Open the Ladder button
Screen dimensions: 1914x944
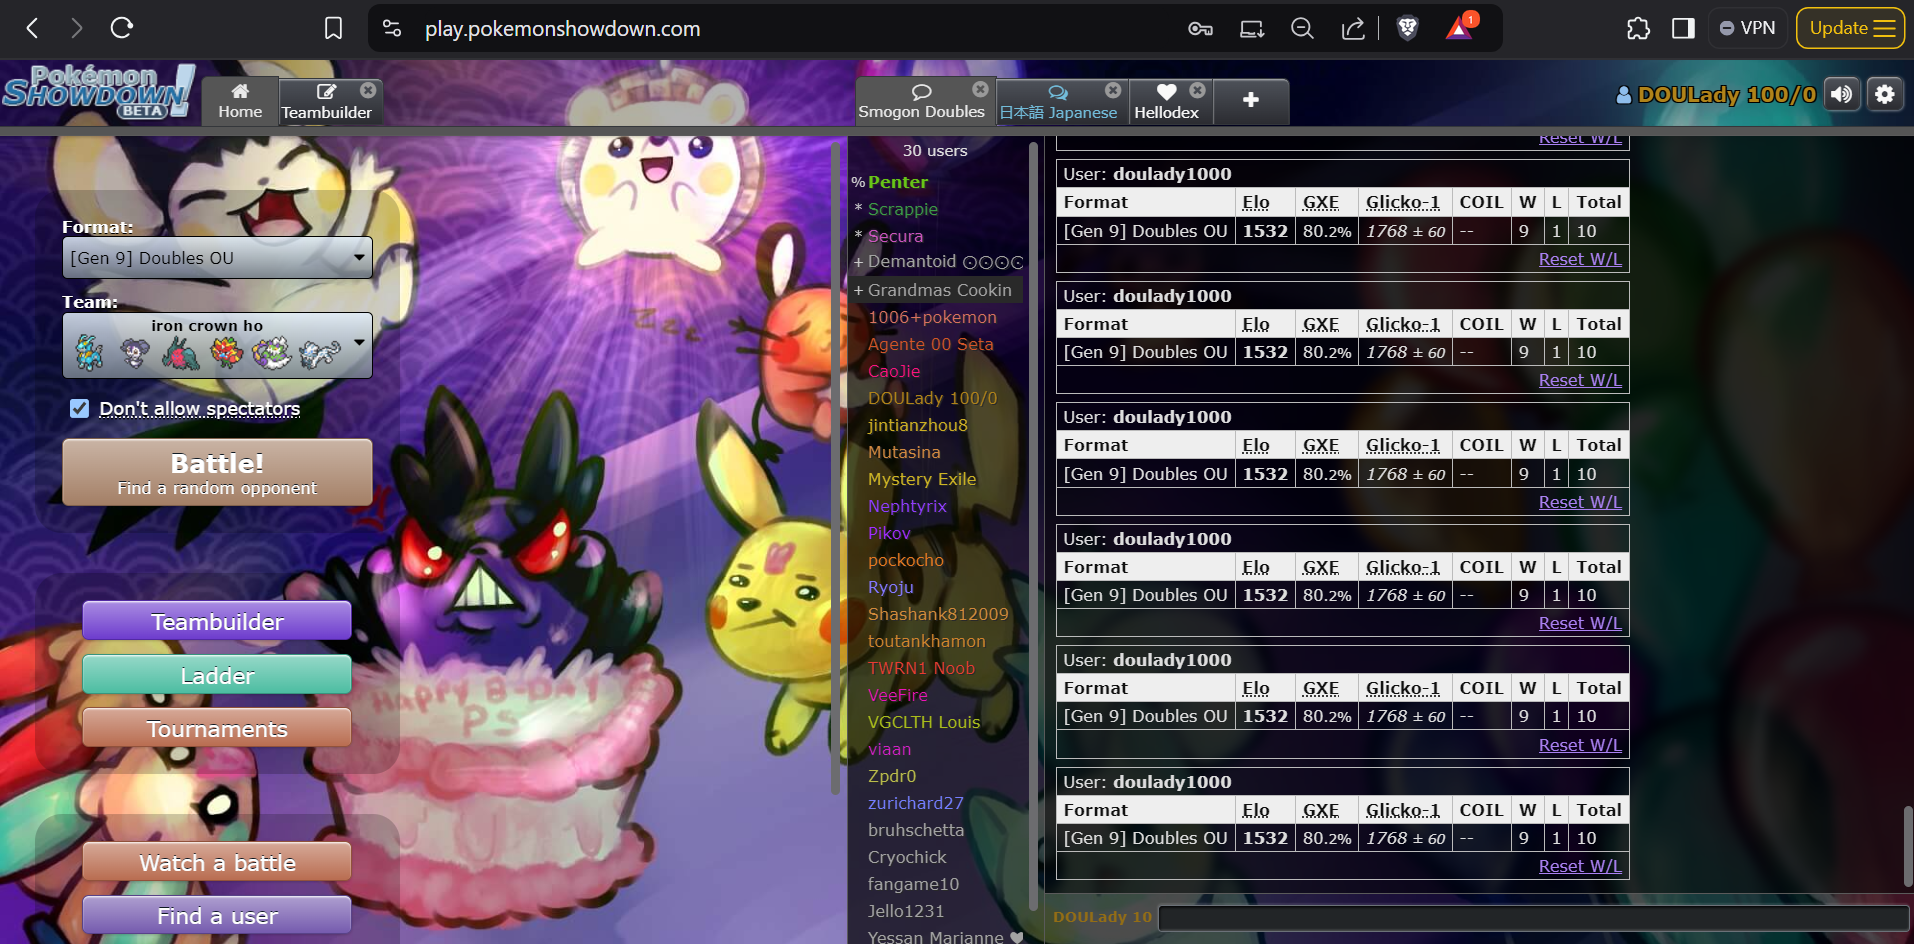217,675
